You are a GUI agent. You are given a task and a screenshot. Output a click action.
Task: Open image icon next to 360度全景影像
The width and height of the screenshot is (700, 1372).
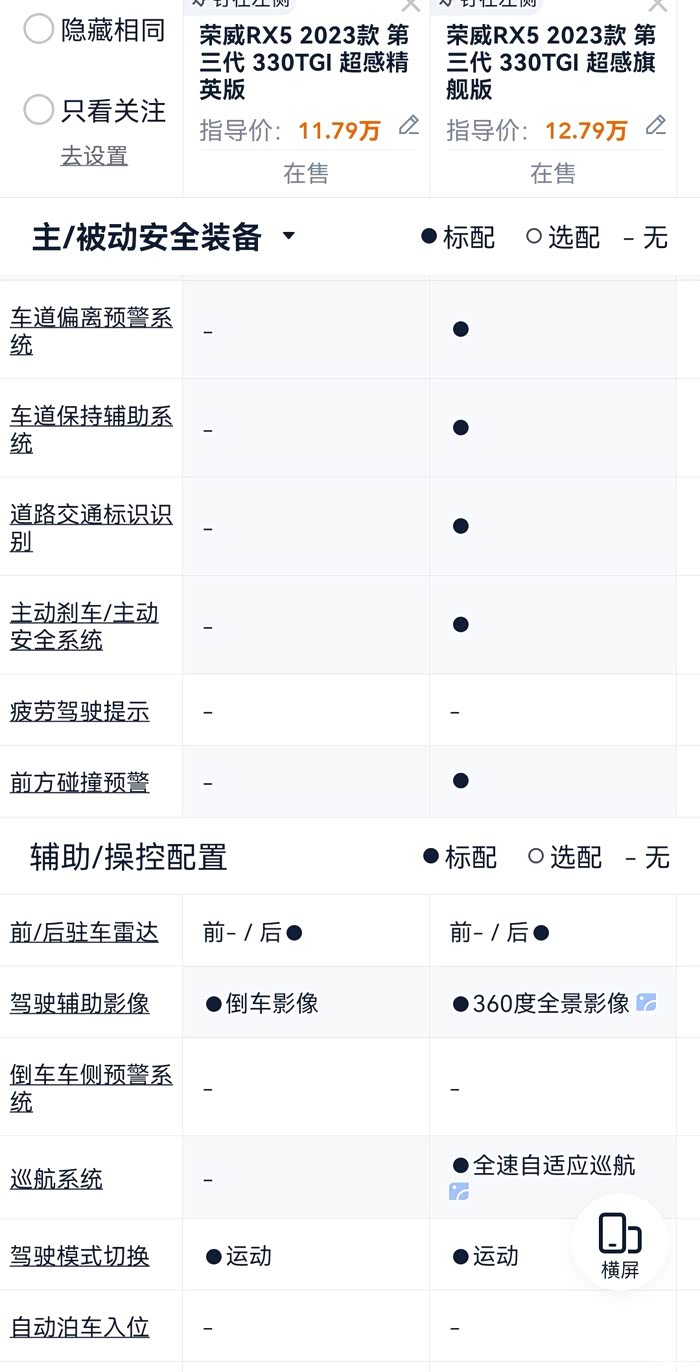647,1003
